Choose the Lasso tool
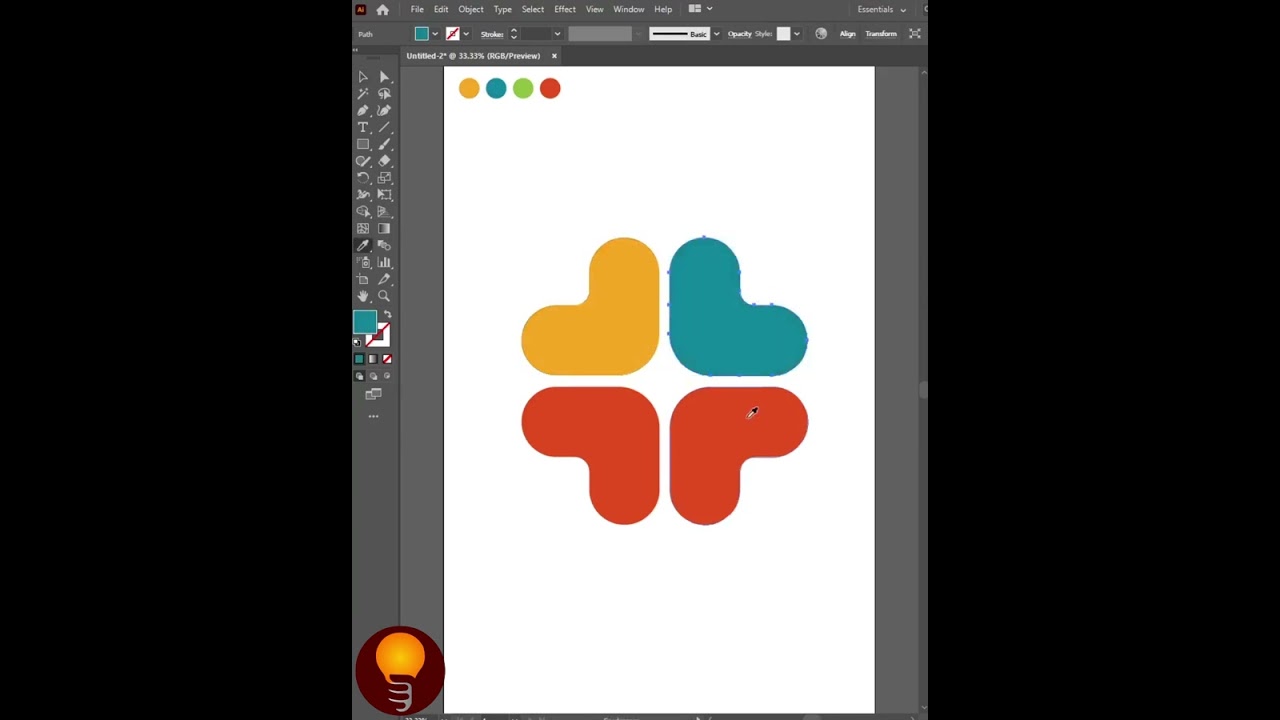This screenshot has width=1280, height=720. pyautogui.click(x=384, y=94)
